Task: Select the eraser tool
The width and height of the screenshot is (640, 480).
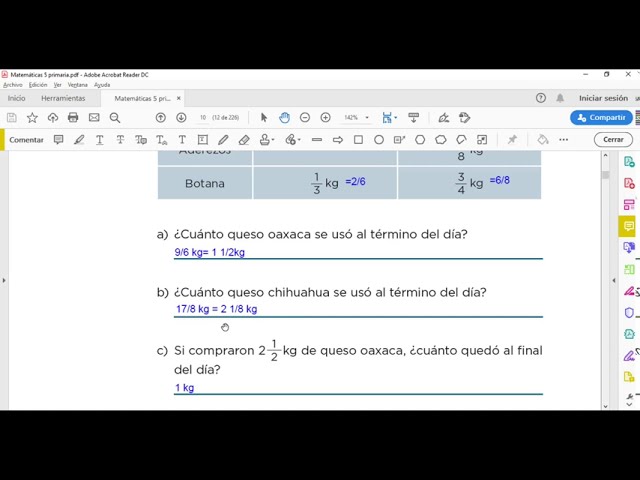Action: (244, 140)
